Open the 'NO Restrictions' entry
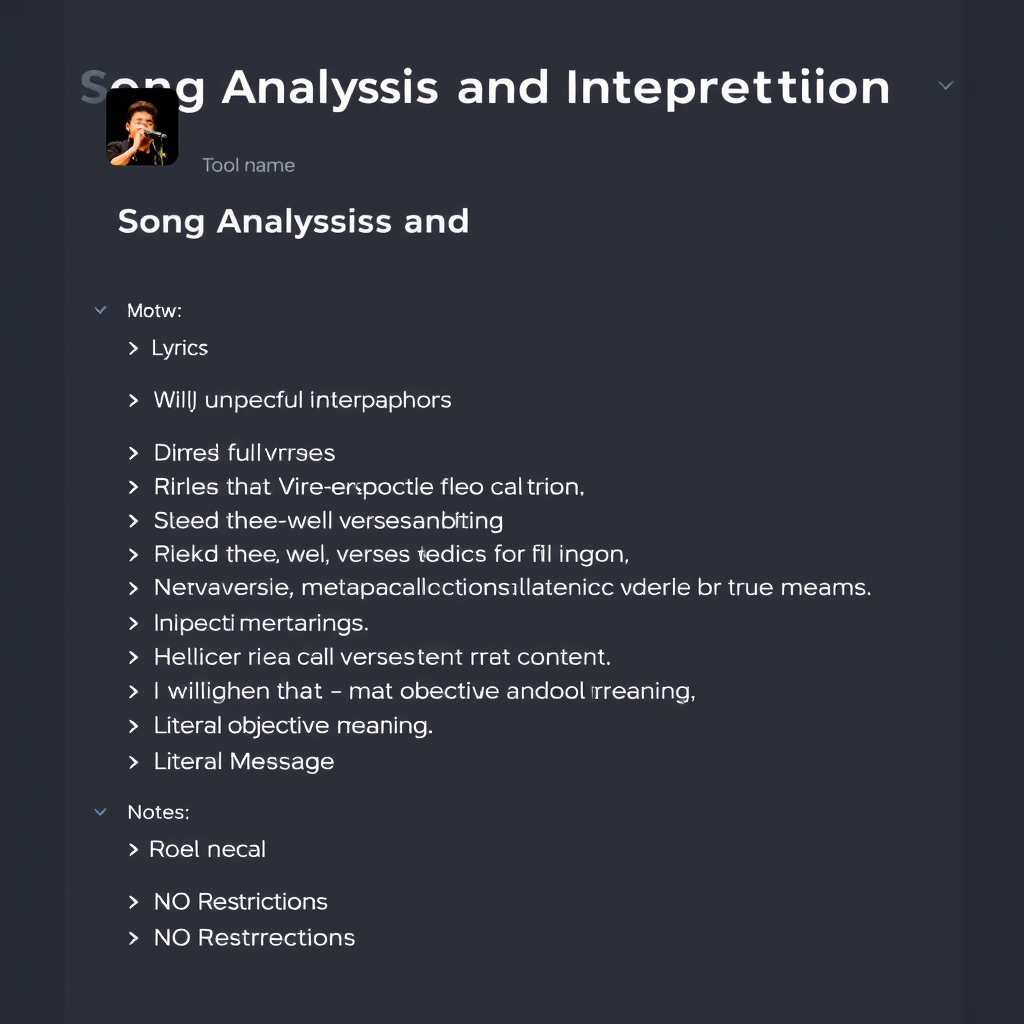Screen dimensions: 1024x1024 pyautogui.click(x=240, y=901)
